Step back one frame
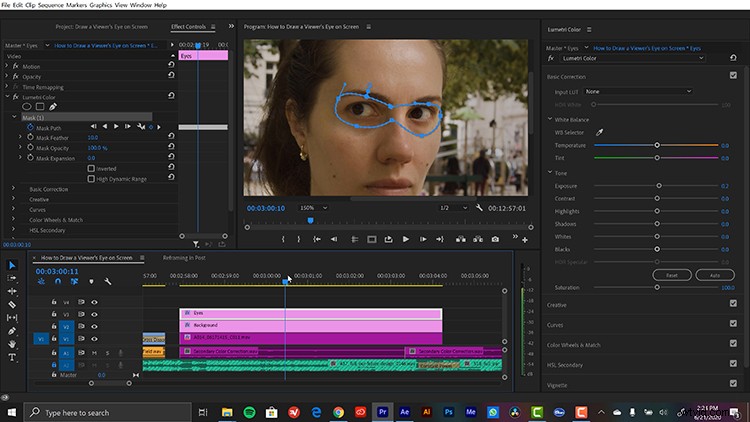750x422 pixels. pyautogui.click(x=334, y=239)
